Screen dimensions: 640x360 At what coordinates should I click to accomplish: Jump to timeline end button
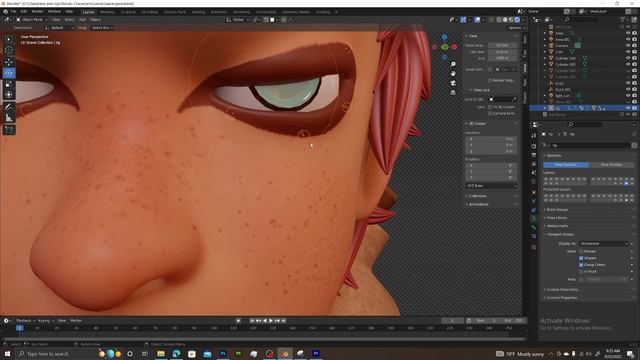[284, 321]
